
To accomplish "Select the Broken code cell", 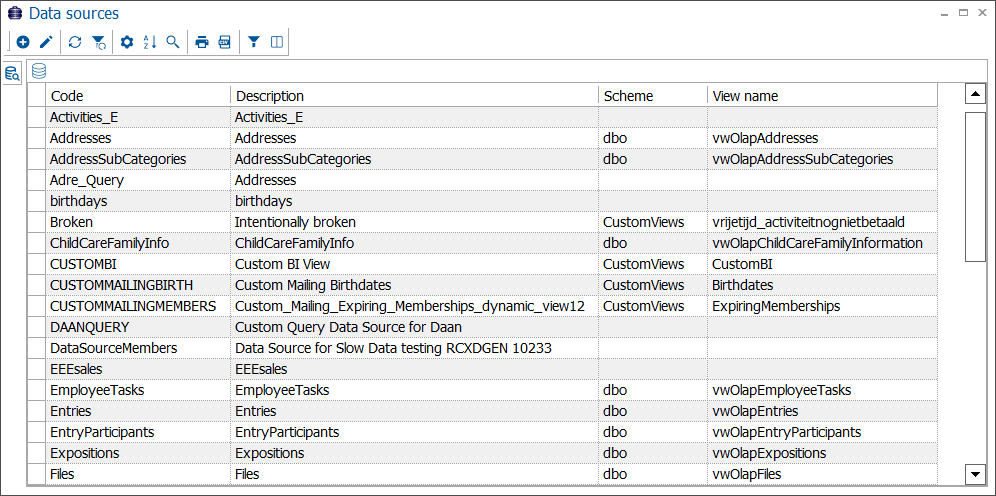I will (138, 222).
